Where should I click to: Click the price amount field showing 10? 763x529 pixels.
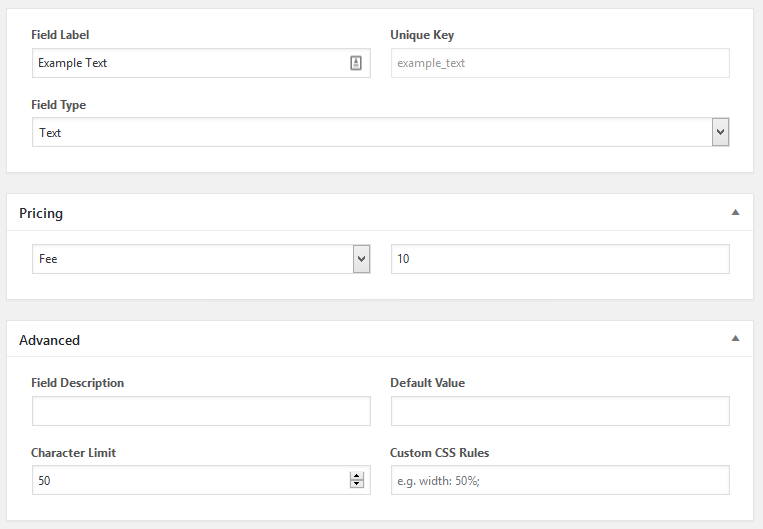click(560, 259)
